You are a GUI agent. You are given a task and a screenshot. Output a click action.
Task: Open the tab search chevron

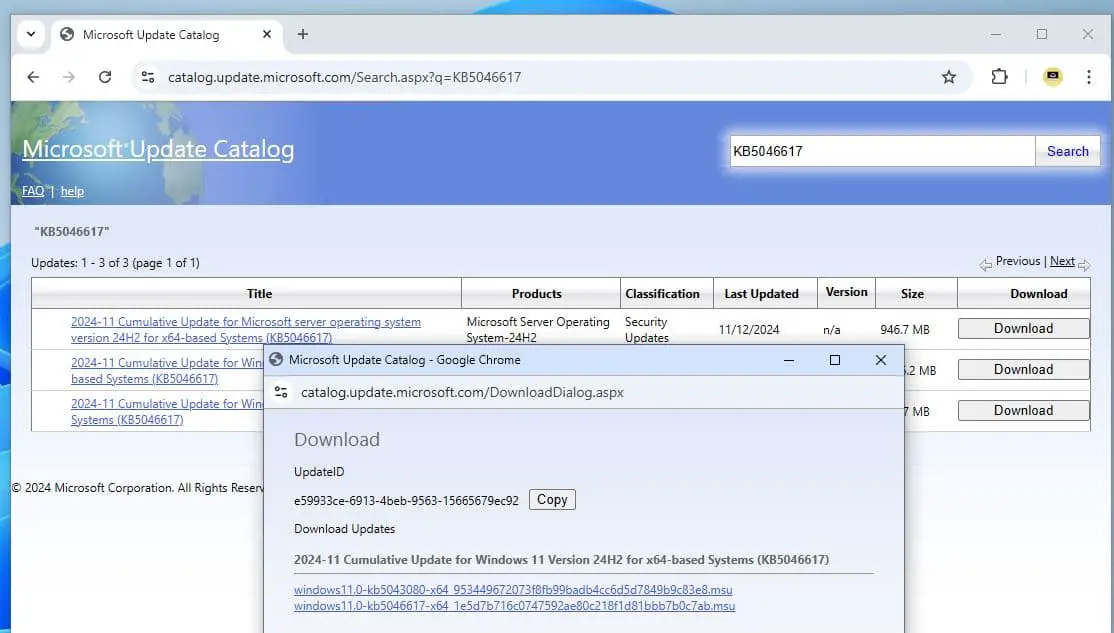tap(31, 34)
